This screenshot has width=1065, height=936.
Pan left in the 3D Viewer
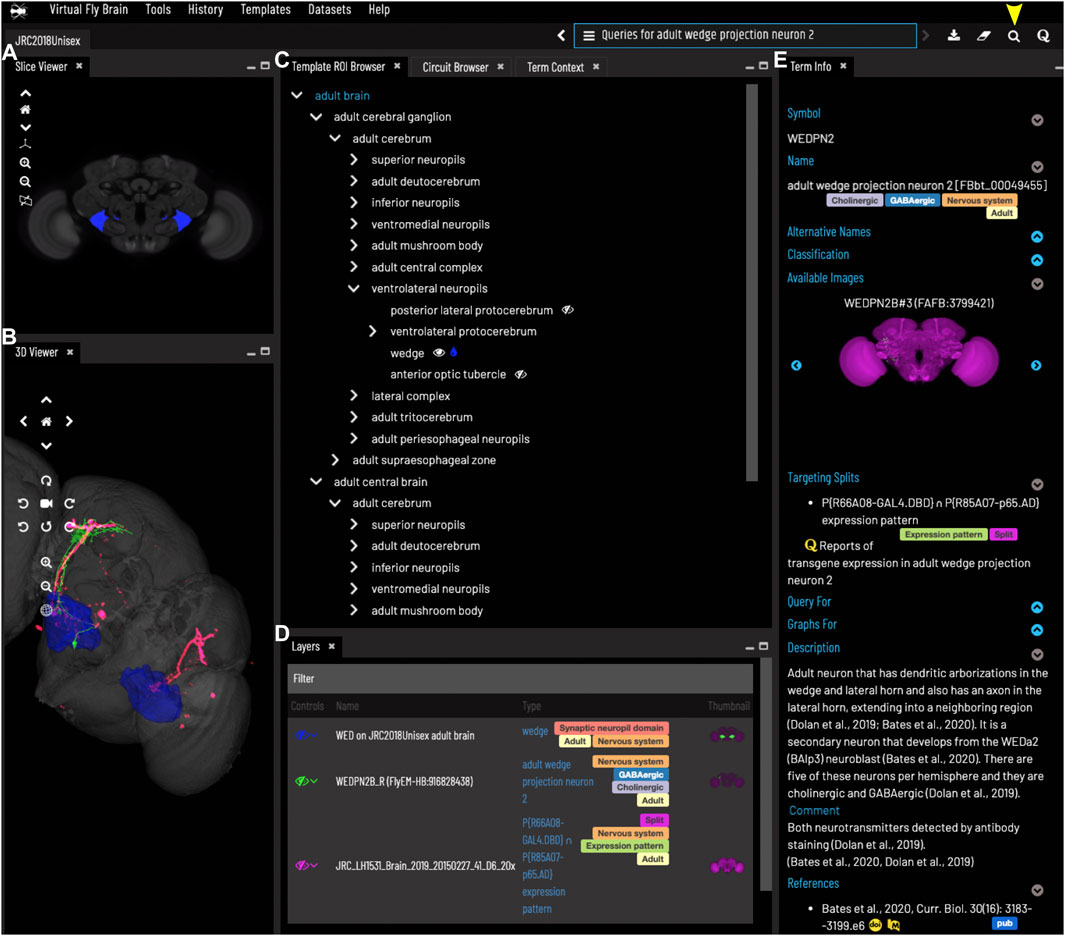[24, 421]
